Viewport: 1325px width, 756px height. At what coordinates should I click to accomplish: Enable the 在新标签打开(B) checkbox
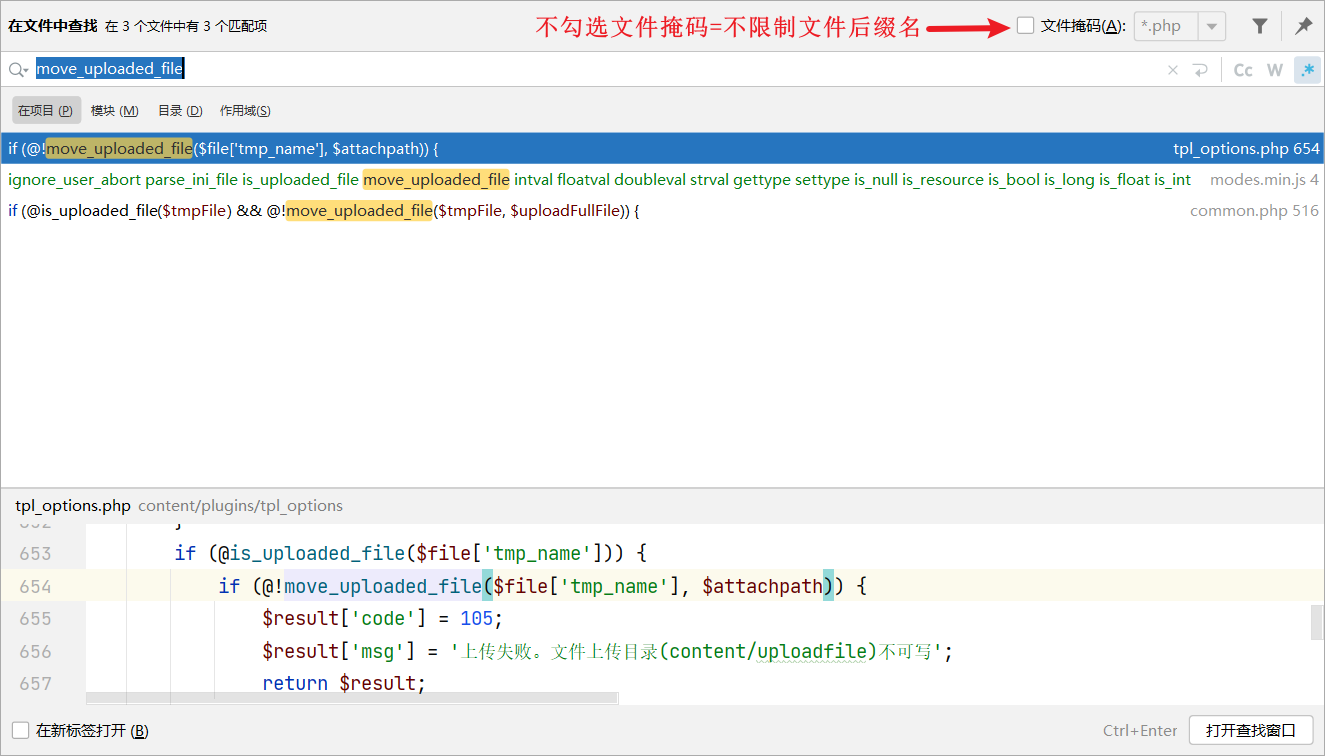pyautogui.click(x=20, y=731)
